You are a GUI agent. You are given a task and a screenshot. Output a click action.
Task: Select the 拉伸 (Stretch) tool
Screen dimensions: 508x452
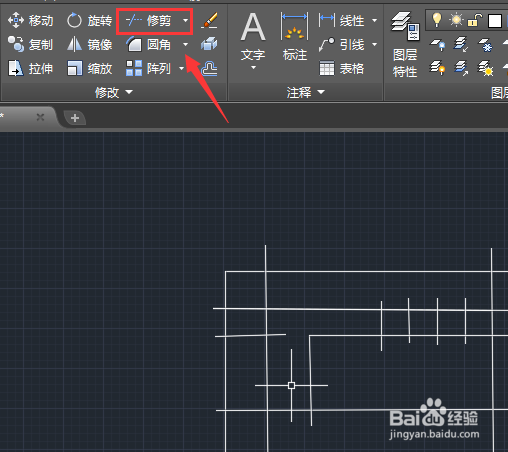click(x=30, y=68)
